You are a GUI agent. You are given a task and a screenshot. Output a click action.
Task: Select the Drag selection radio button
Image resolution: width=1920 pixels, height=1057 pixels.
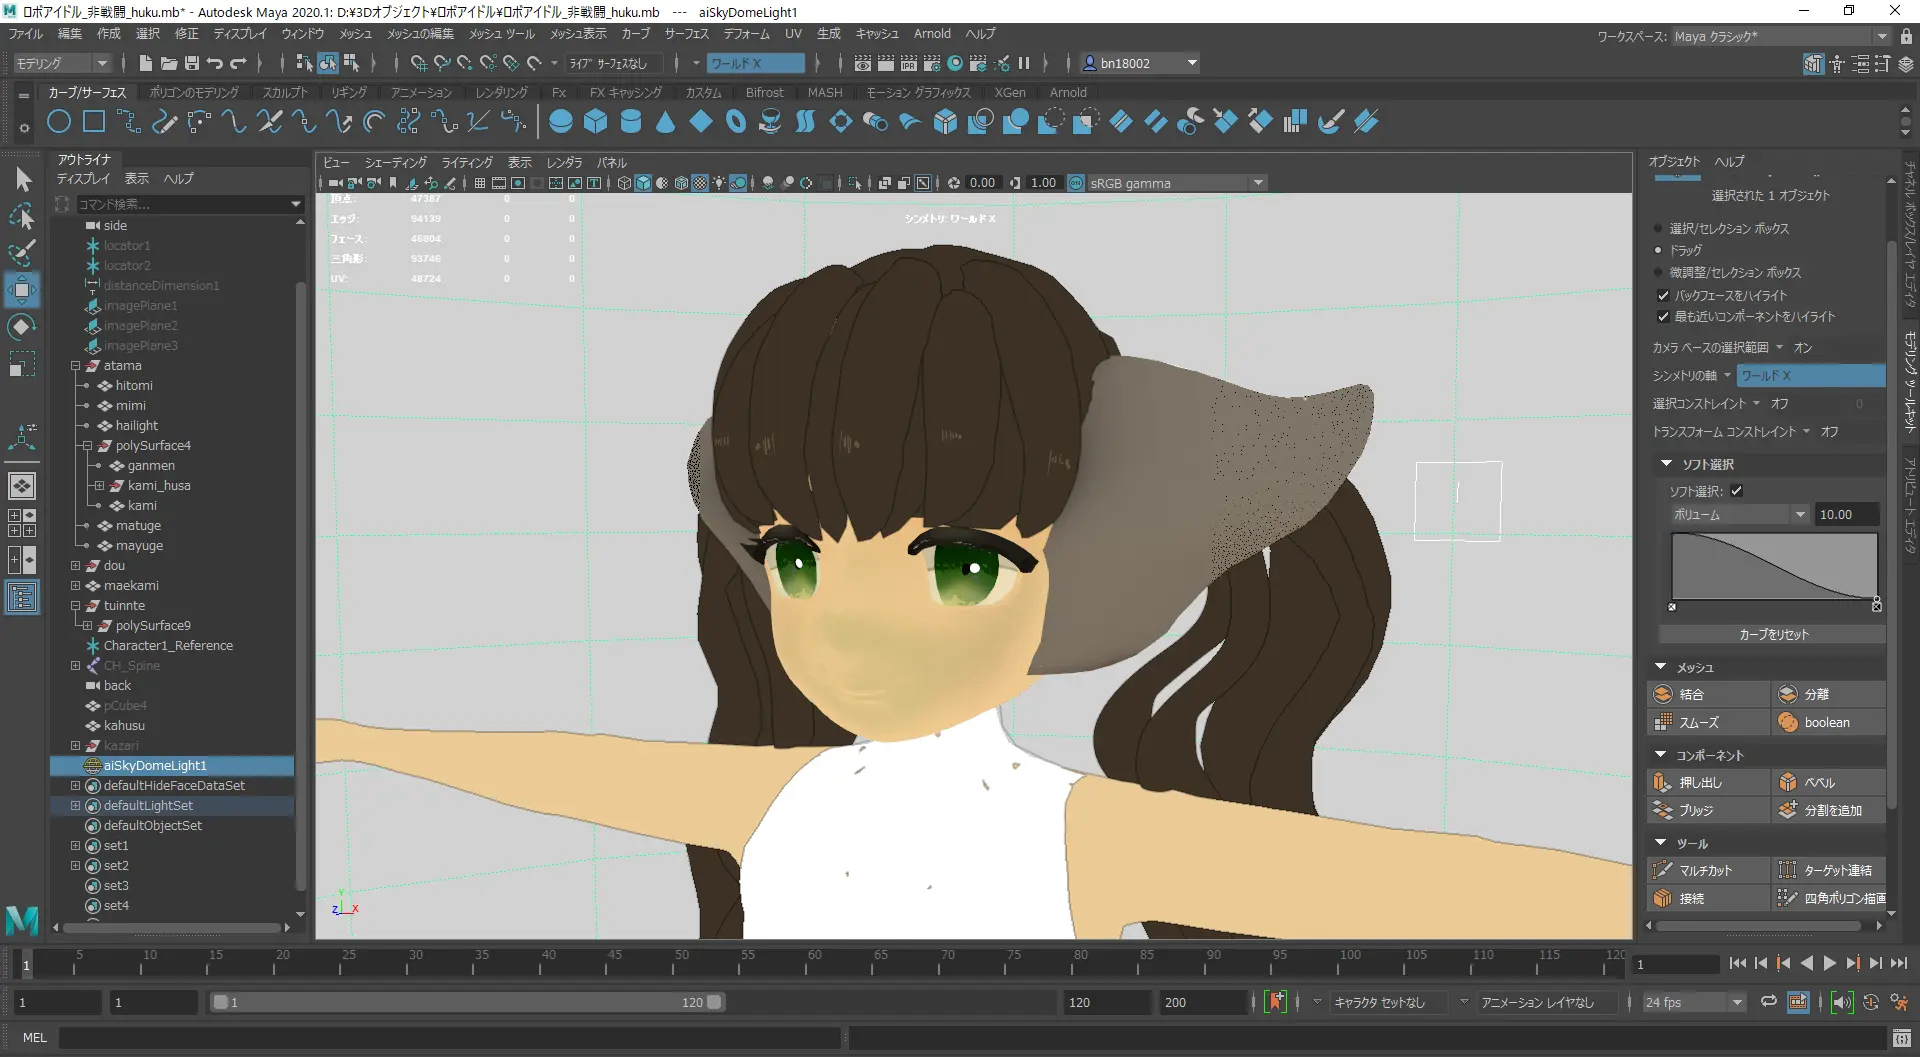[x=1658, y=250]
